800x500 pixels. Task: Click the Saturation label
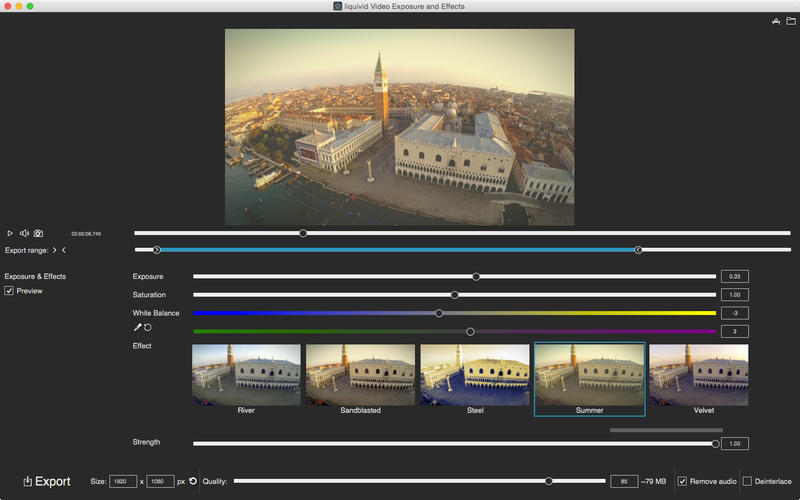tap(149, 295)
